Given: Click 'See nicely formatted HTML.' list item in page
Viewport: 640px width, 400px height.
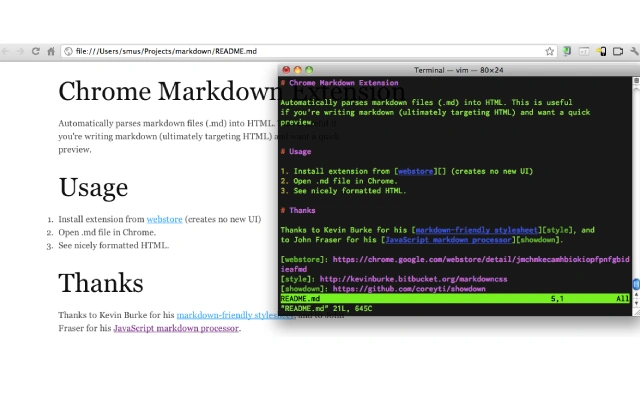Looking at the screenshot, I should [x=113, y=245].
